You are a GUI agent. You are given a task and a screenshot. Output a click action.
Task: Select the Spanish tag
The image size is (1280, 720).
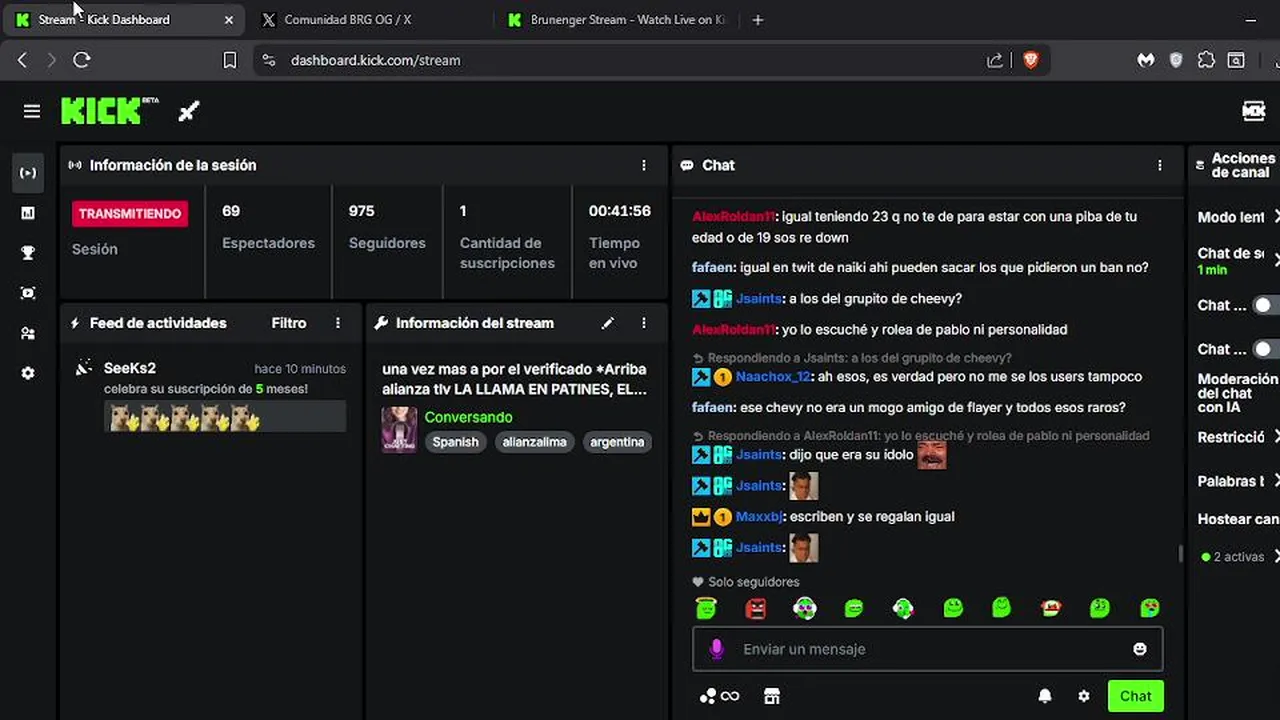pyautogui.click(x=455, y=442)
